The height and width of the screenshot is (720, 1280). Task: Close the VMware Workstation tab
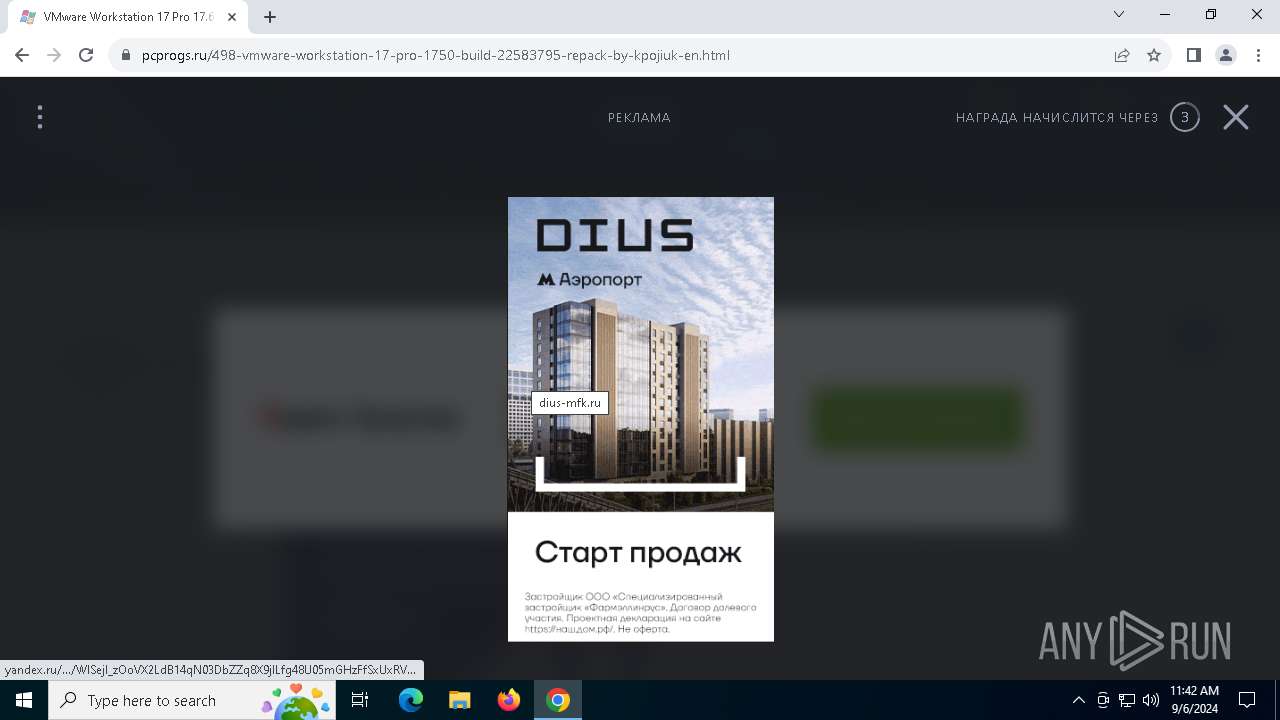pyautogui.click(x=232, y=17)
